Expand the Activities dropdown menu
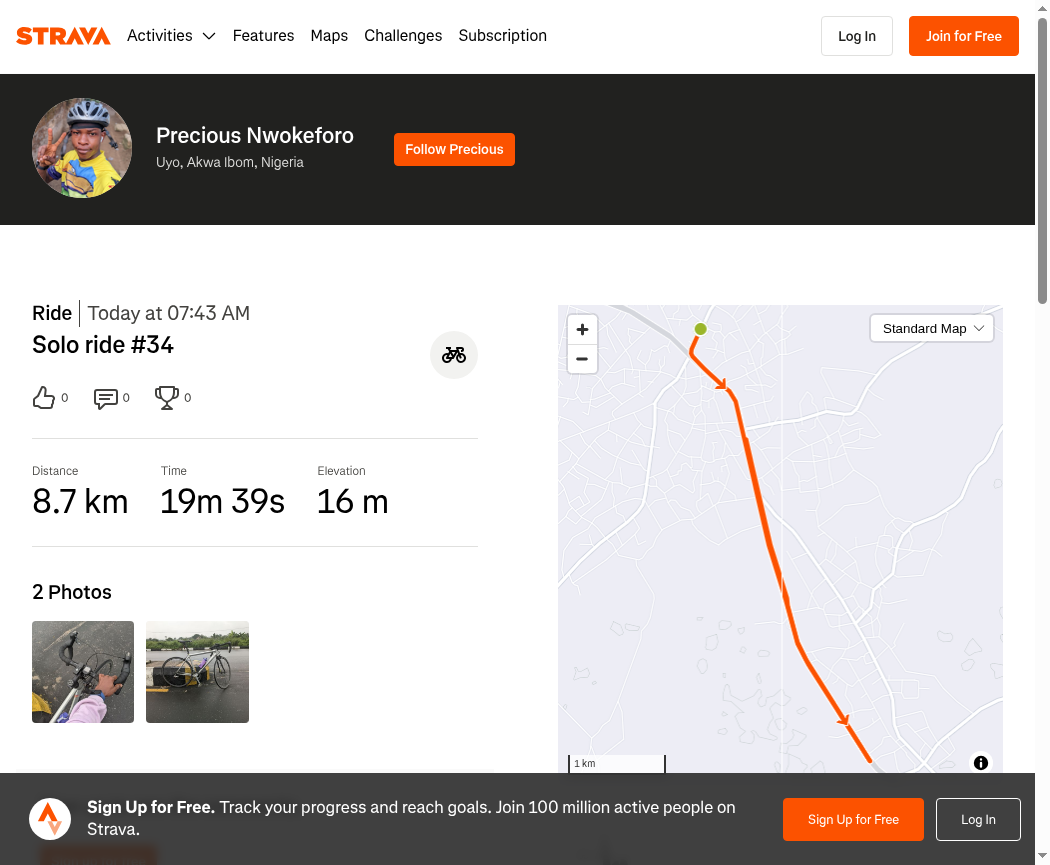This screenshot has height=865, width=1050. [x=171, y=35]
